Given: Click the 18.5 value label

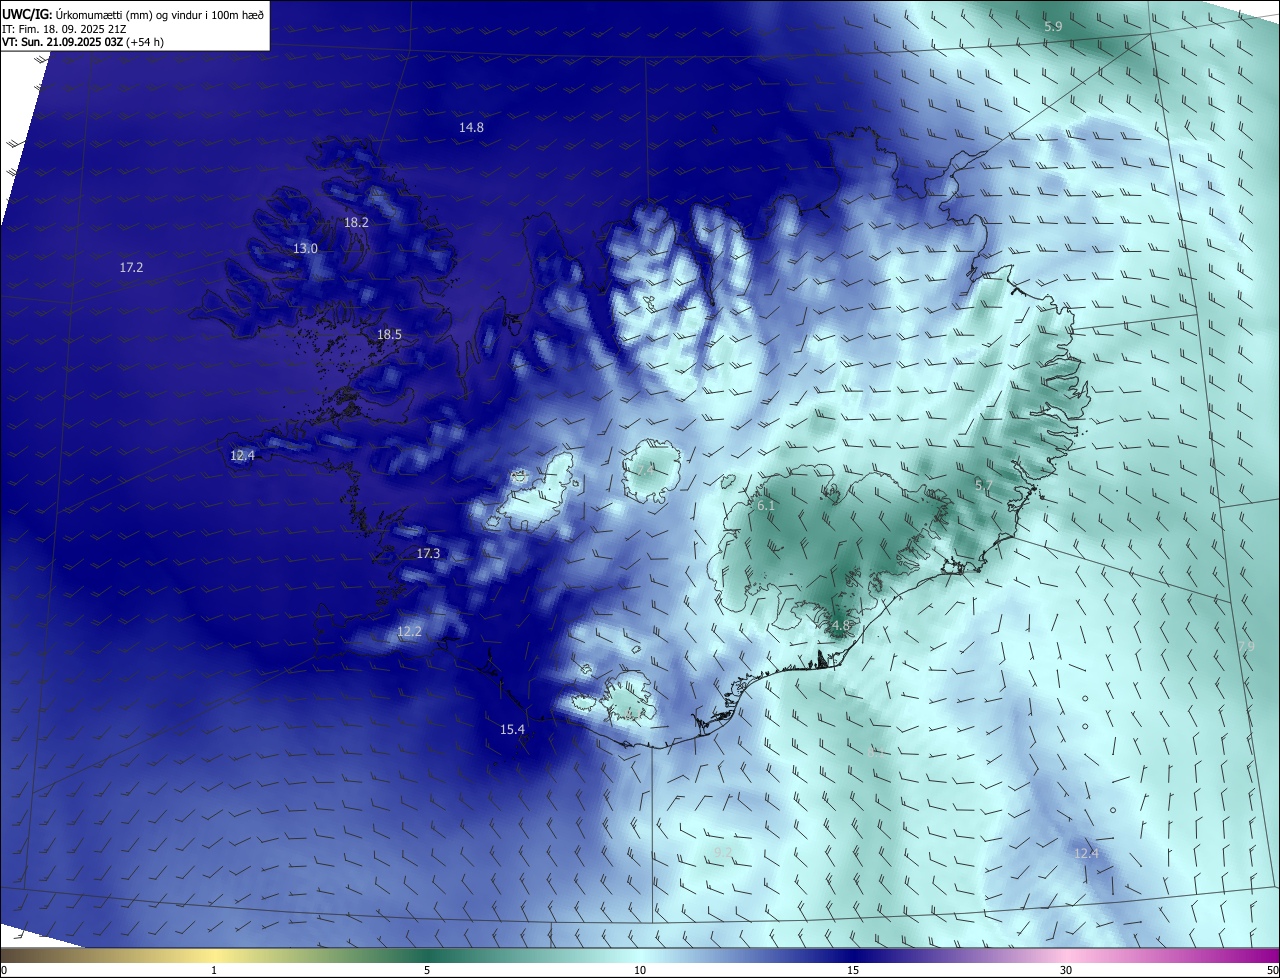Looking at the screenshot, I should 389,335.
